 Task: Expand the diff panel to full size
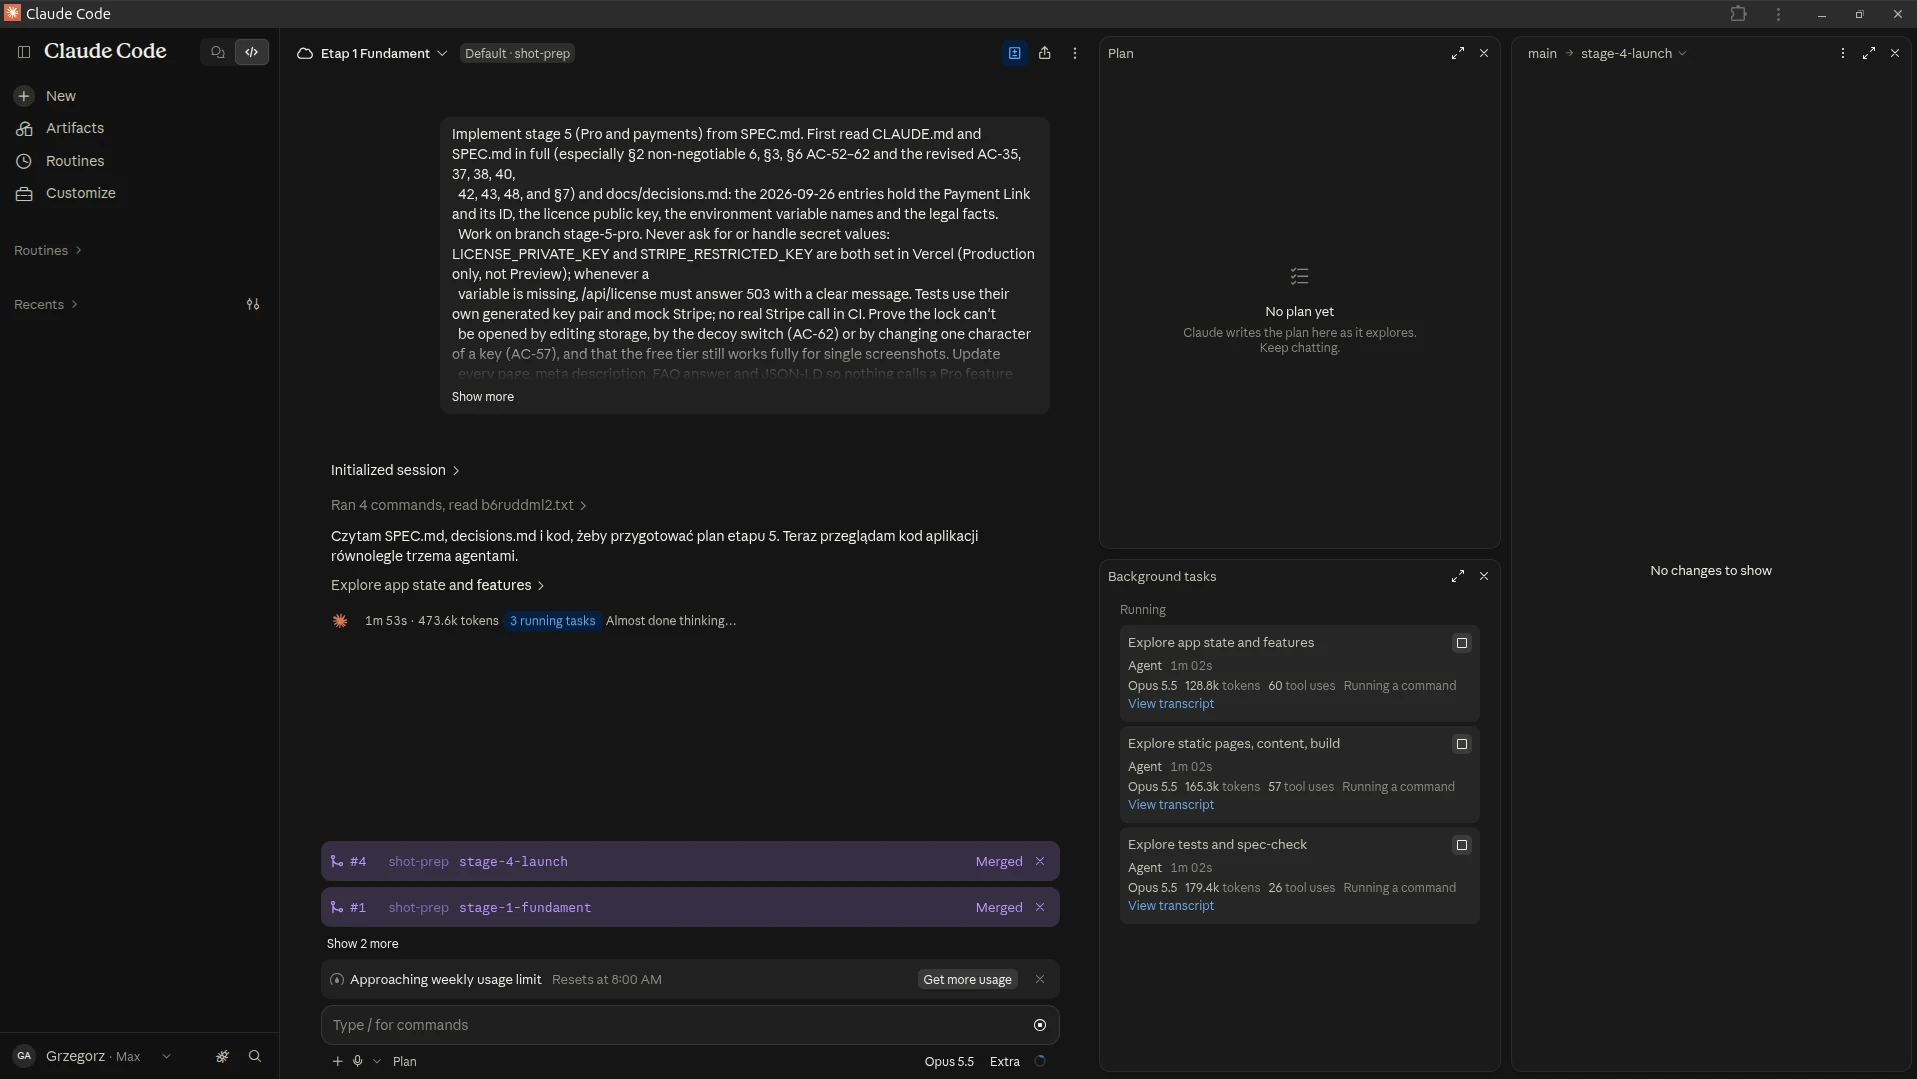point(1869,53)
